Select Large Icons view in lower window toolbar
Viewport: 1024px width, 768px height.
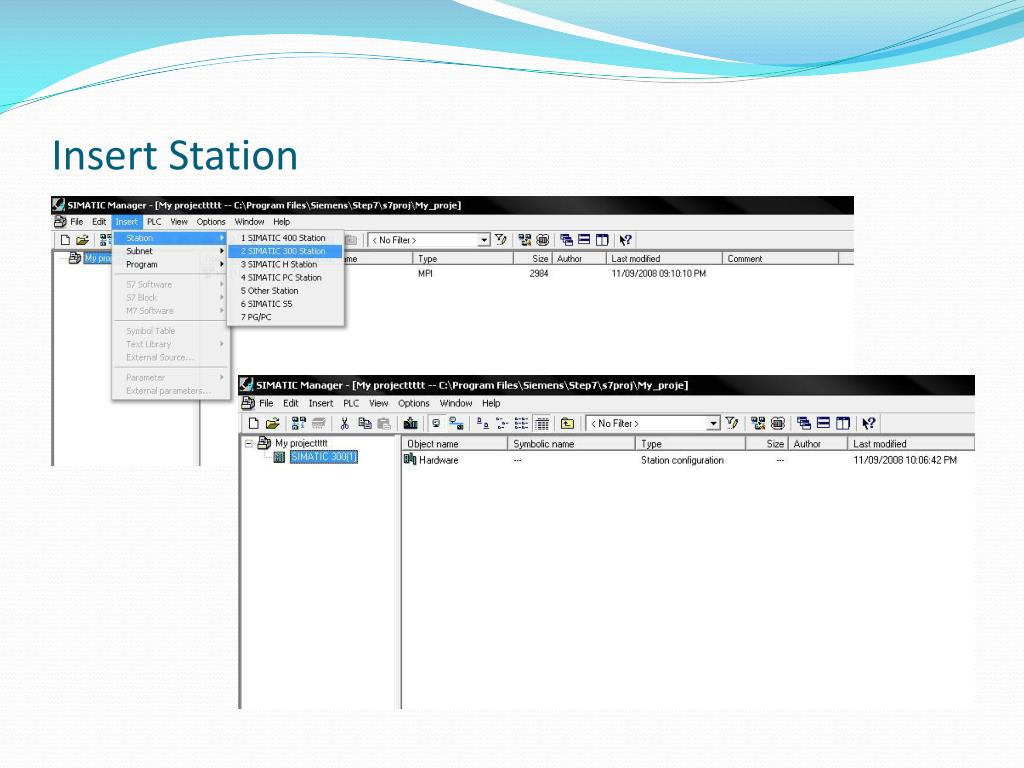pyautogui.click(x=483, y=423)
